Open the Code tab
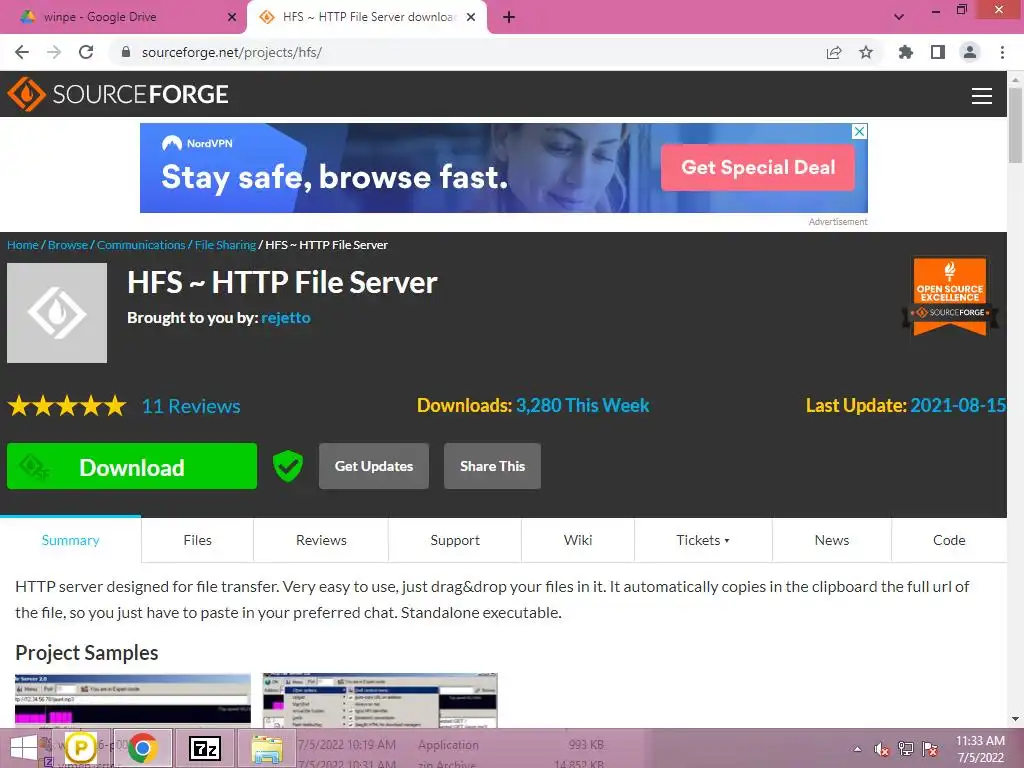This screenshot has height=768, width=1024. point(949,540)
